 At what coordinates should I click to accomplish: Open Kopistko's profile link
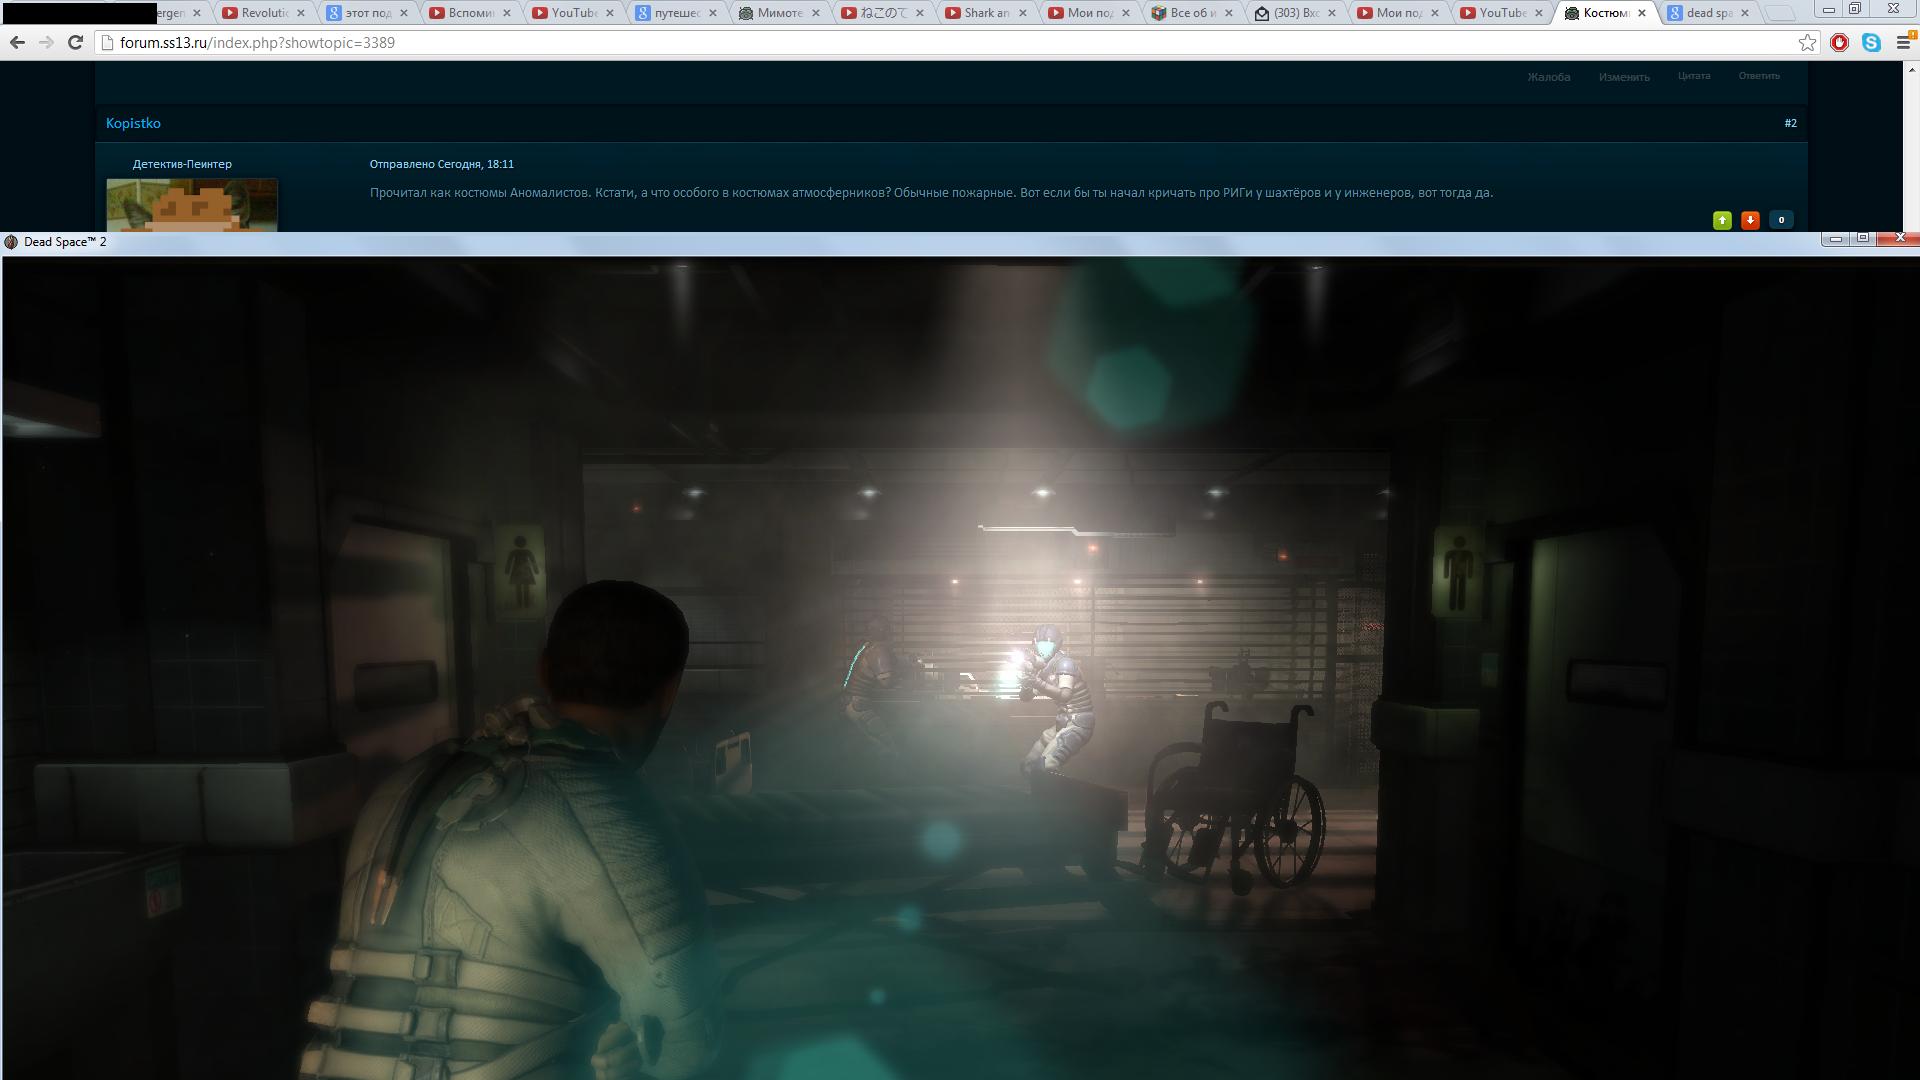coord(133,123)
